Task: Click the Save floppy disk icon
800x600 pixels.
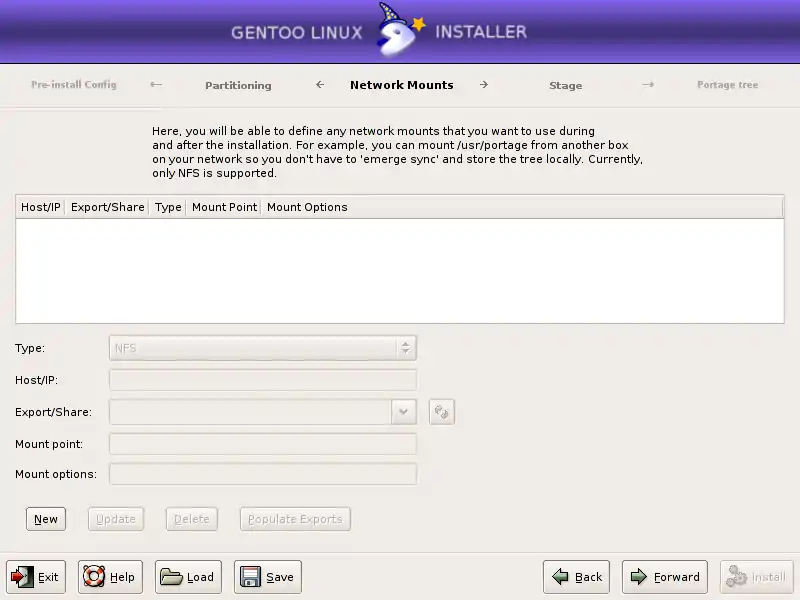Action: coord(251,577)
